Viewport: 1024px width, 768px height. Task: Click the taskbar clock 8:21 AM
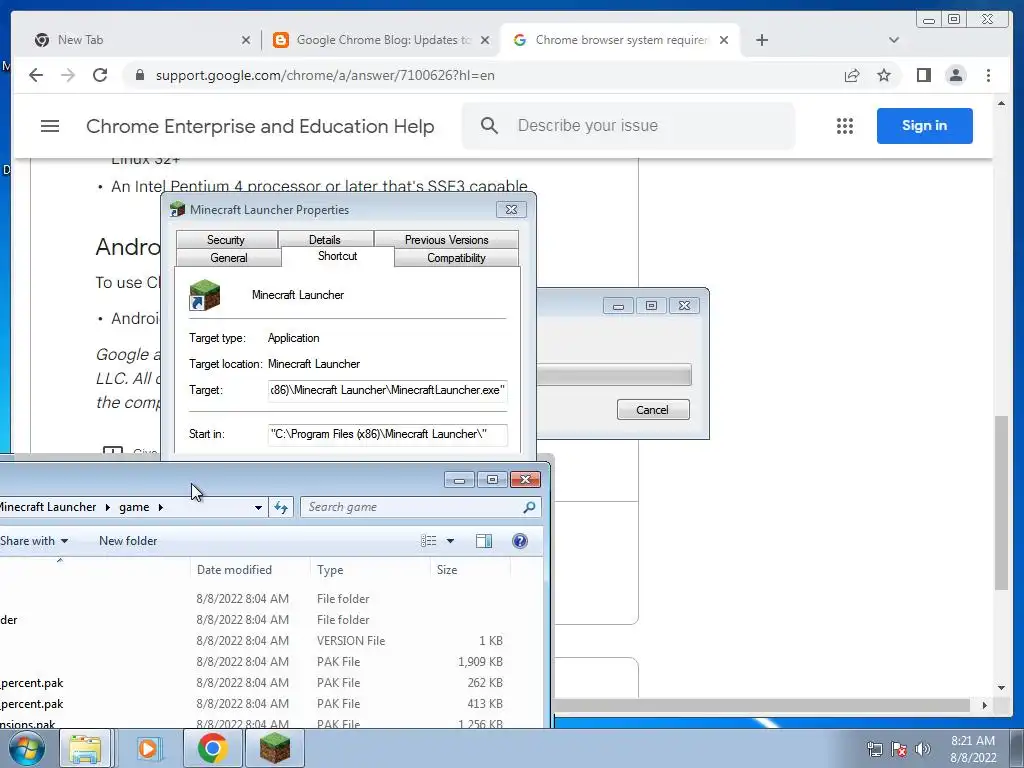(973, 749)
